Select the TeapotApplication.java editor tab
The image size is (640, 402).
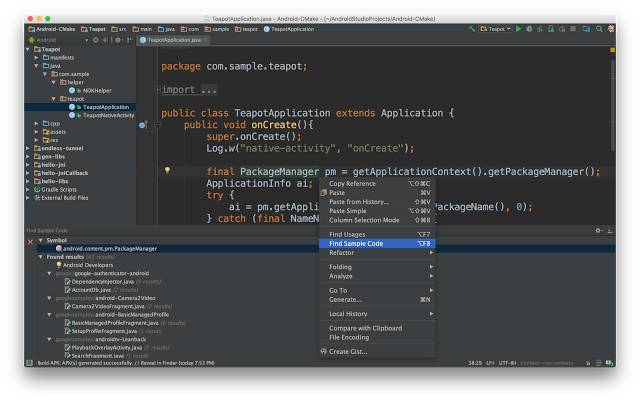coord(174,40)
